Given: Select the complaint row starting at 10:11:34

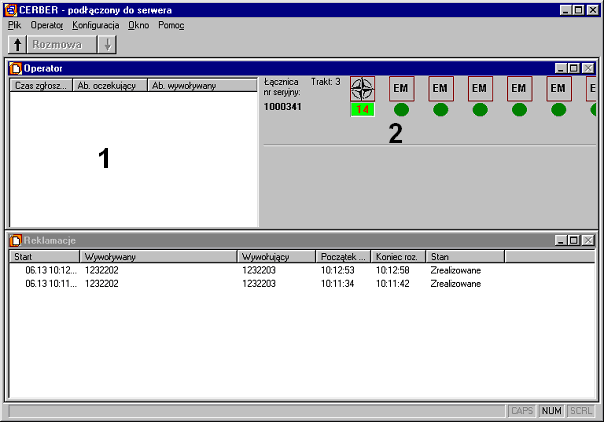Looking at the screenshot, I should coord(250,283).
